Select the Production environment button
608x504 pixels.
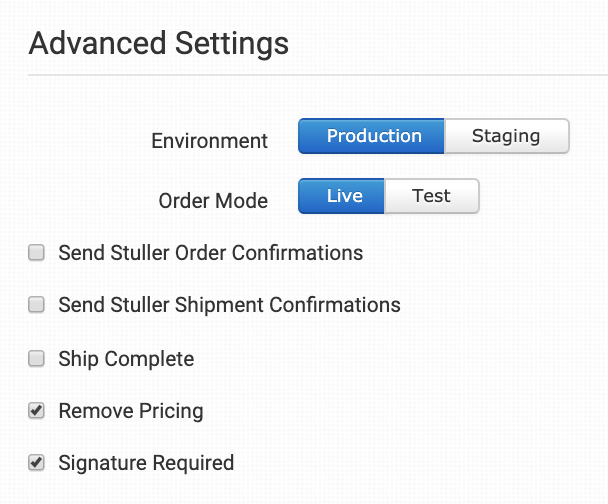click(371, 136)
